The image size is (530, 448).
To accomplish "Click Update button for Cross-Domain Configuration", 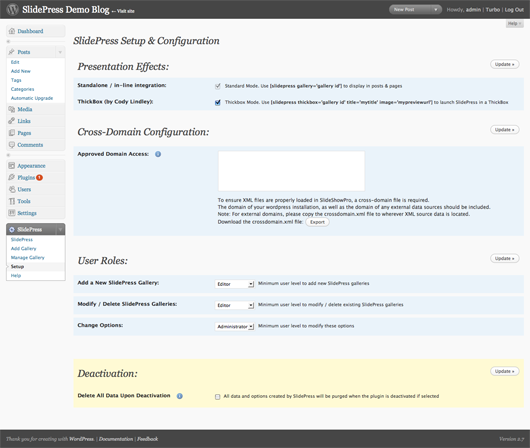I will 505,130.
